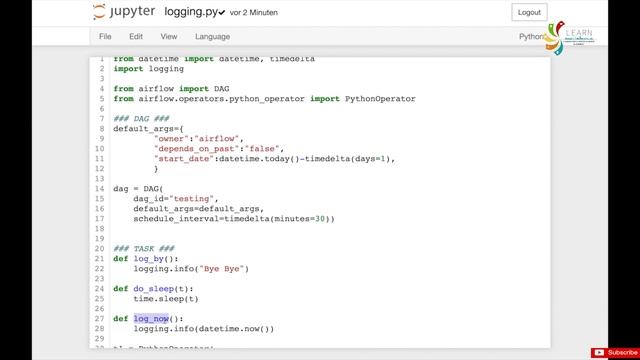Click the 'vor 2 Minuten' save status

pos(253,13)
